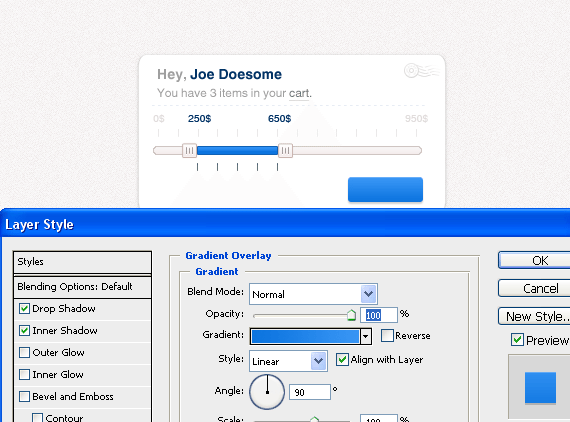
Task: Click the Angle dial control
Action: click(267, 392)
